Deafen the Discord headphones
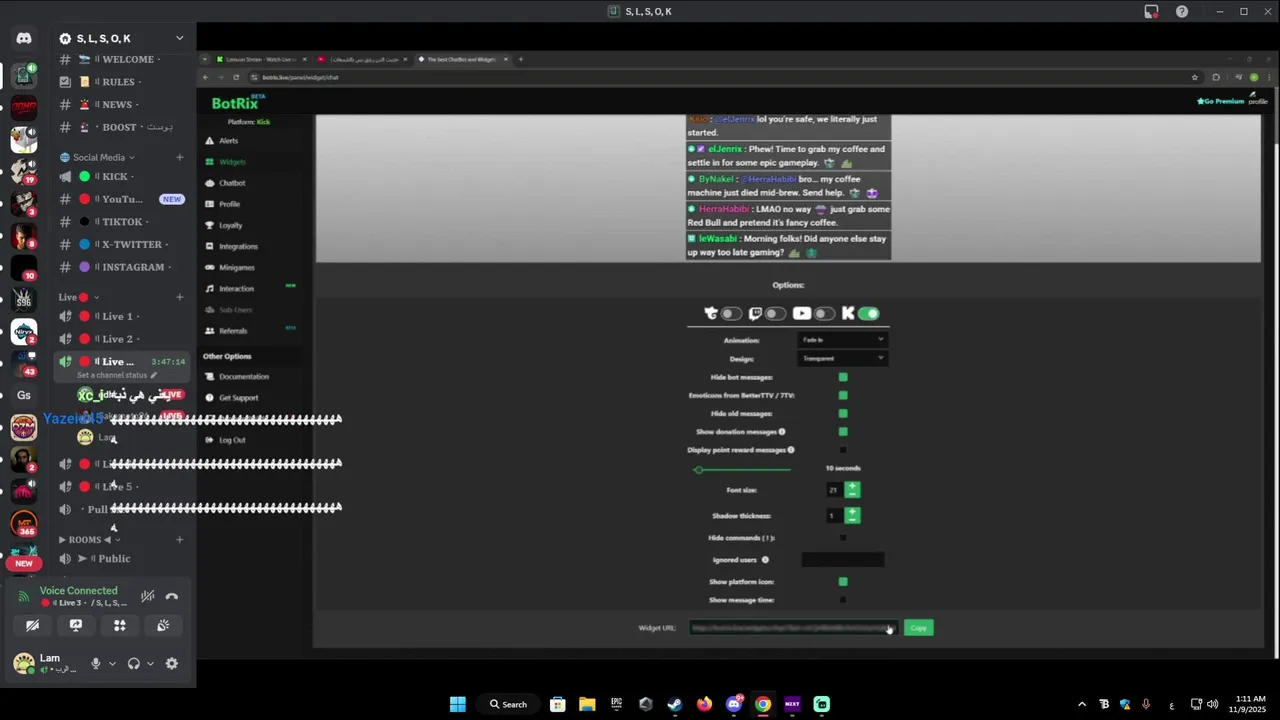The width and height of the screenshot is (1280, 720). [134, 663]
